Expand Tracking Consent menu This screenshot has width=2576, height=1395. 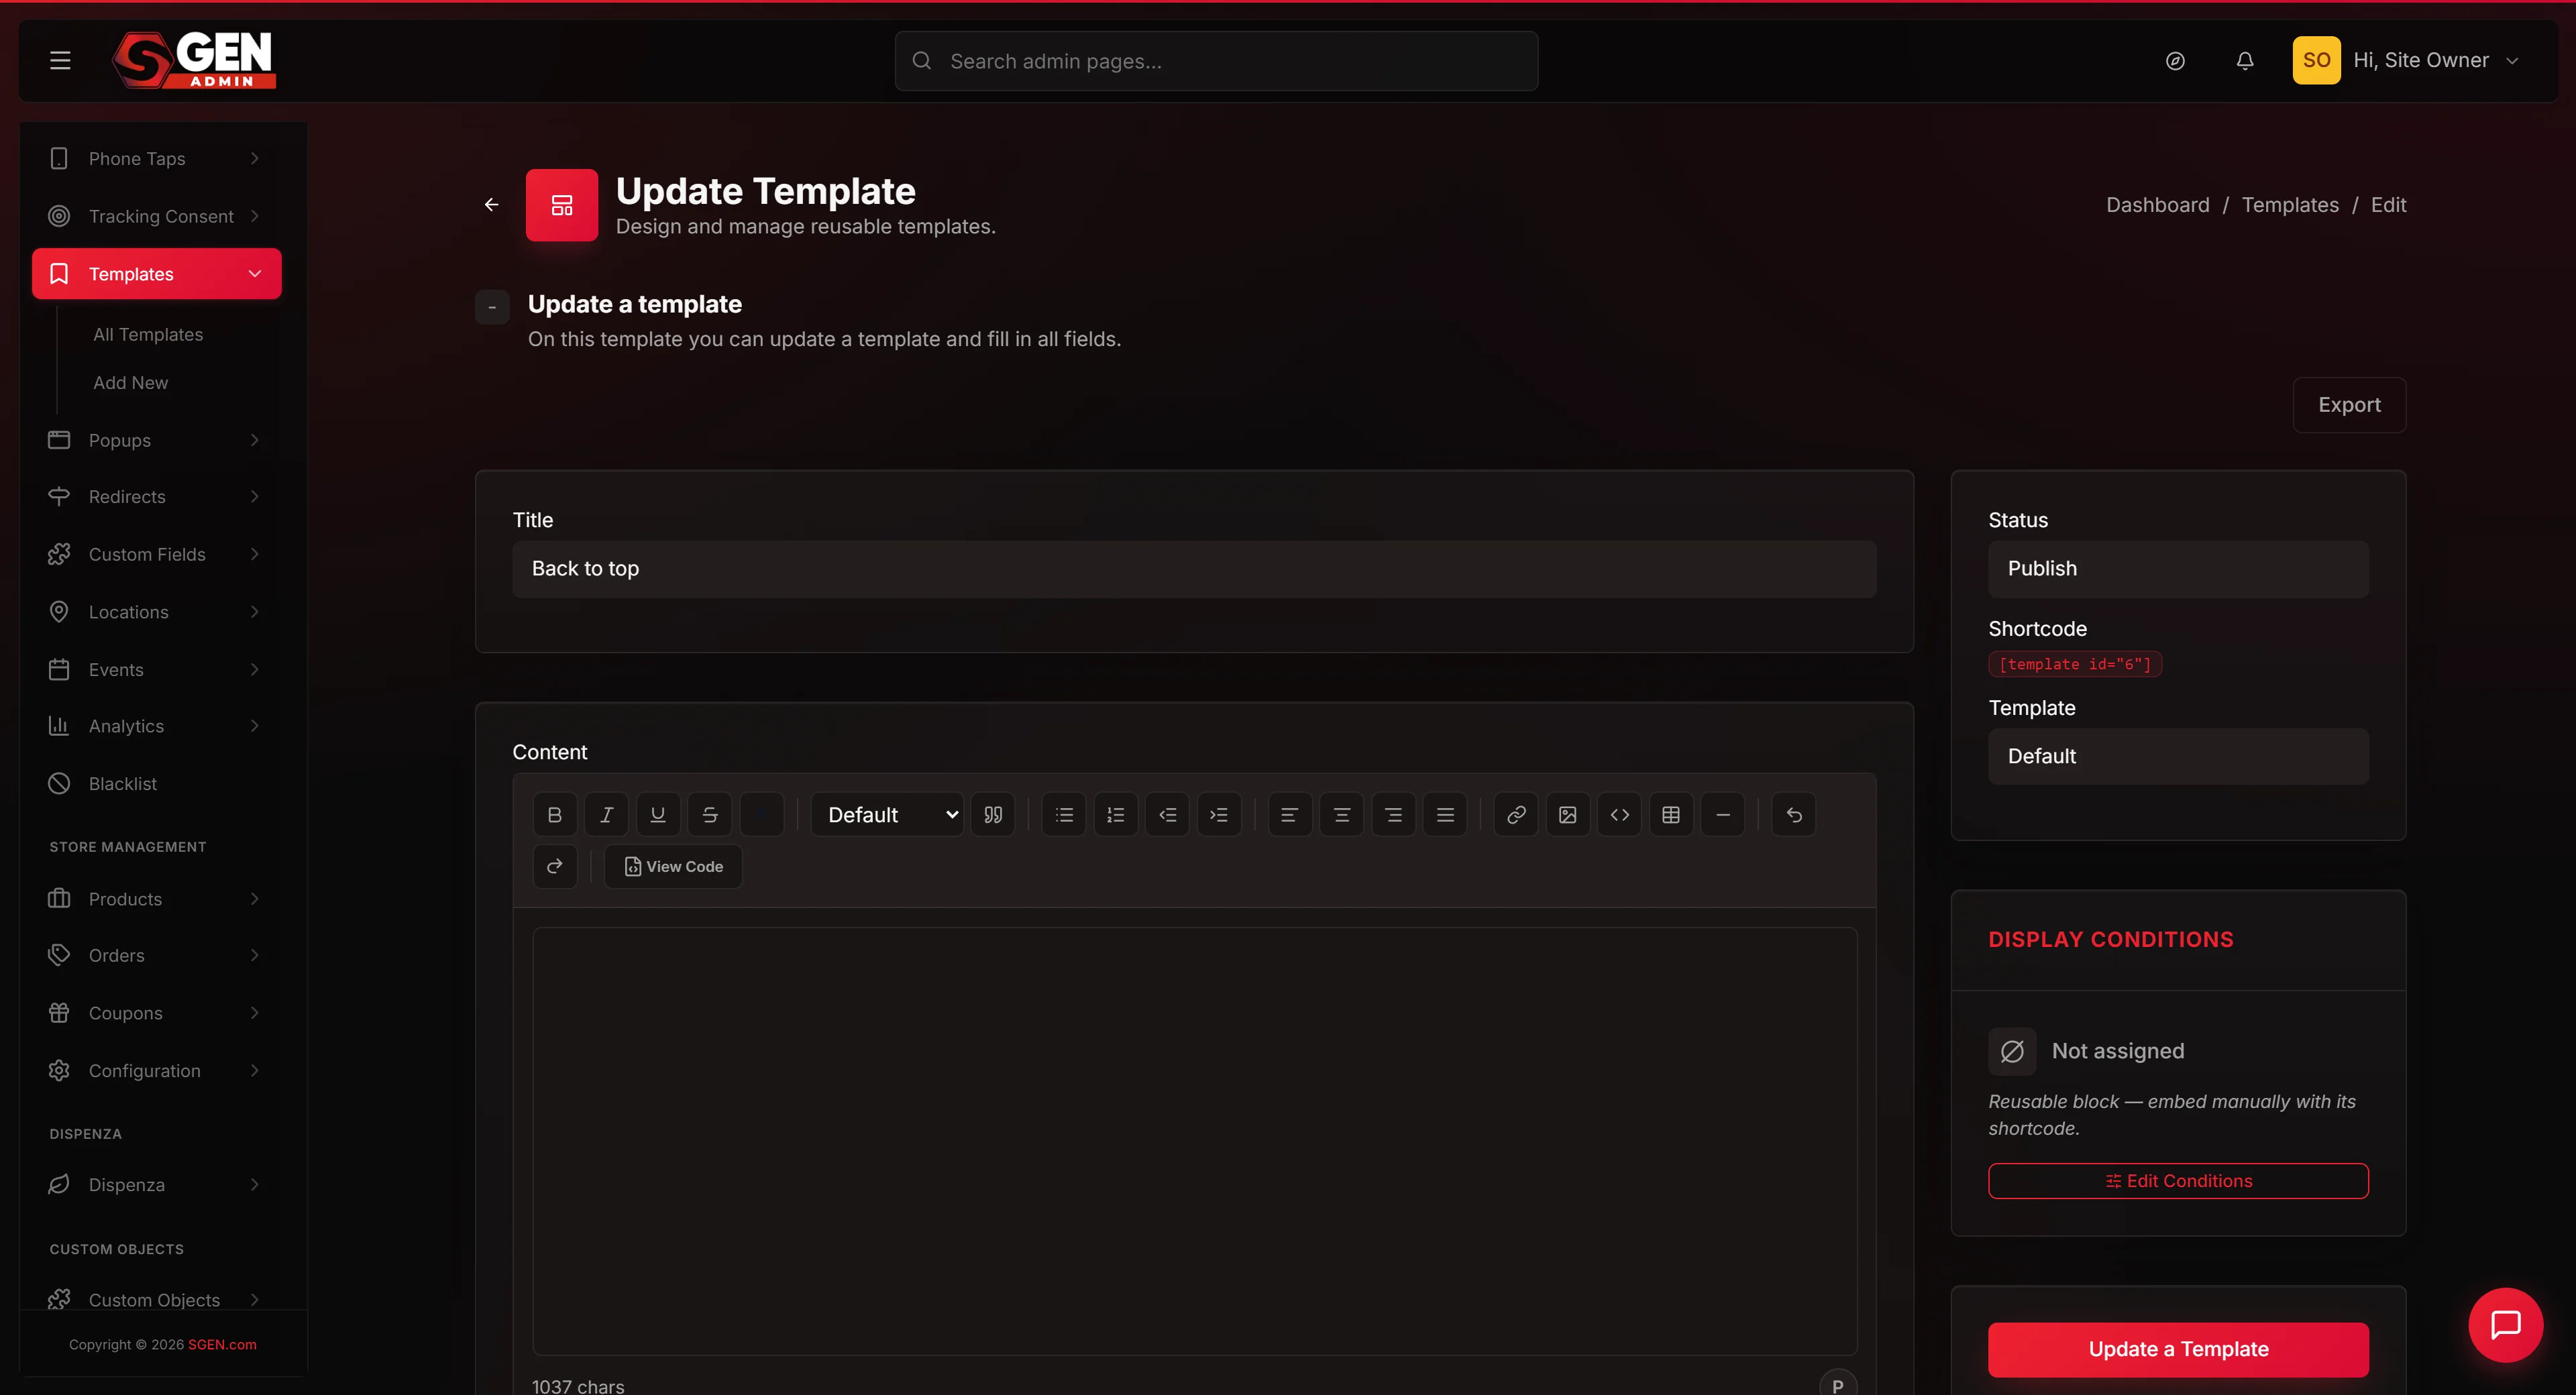coord(156,216)
